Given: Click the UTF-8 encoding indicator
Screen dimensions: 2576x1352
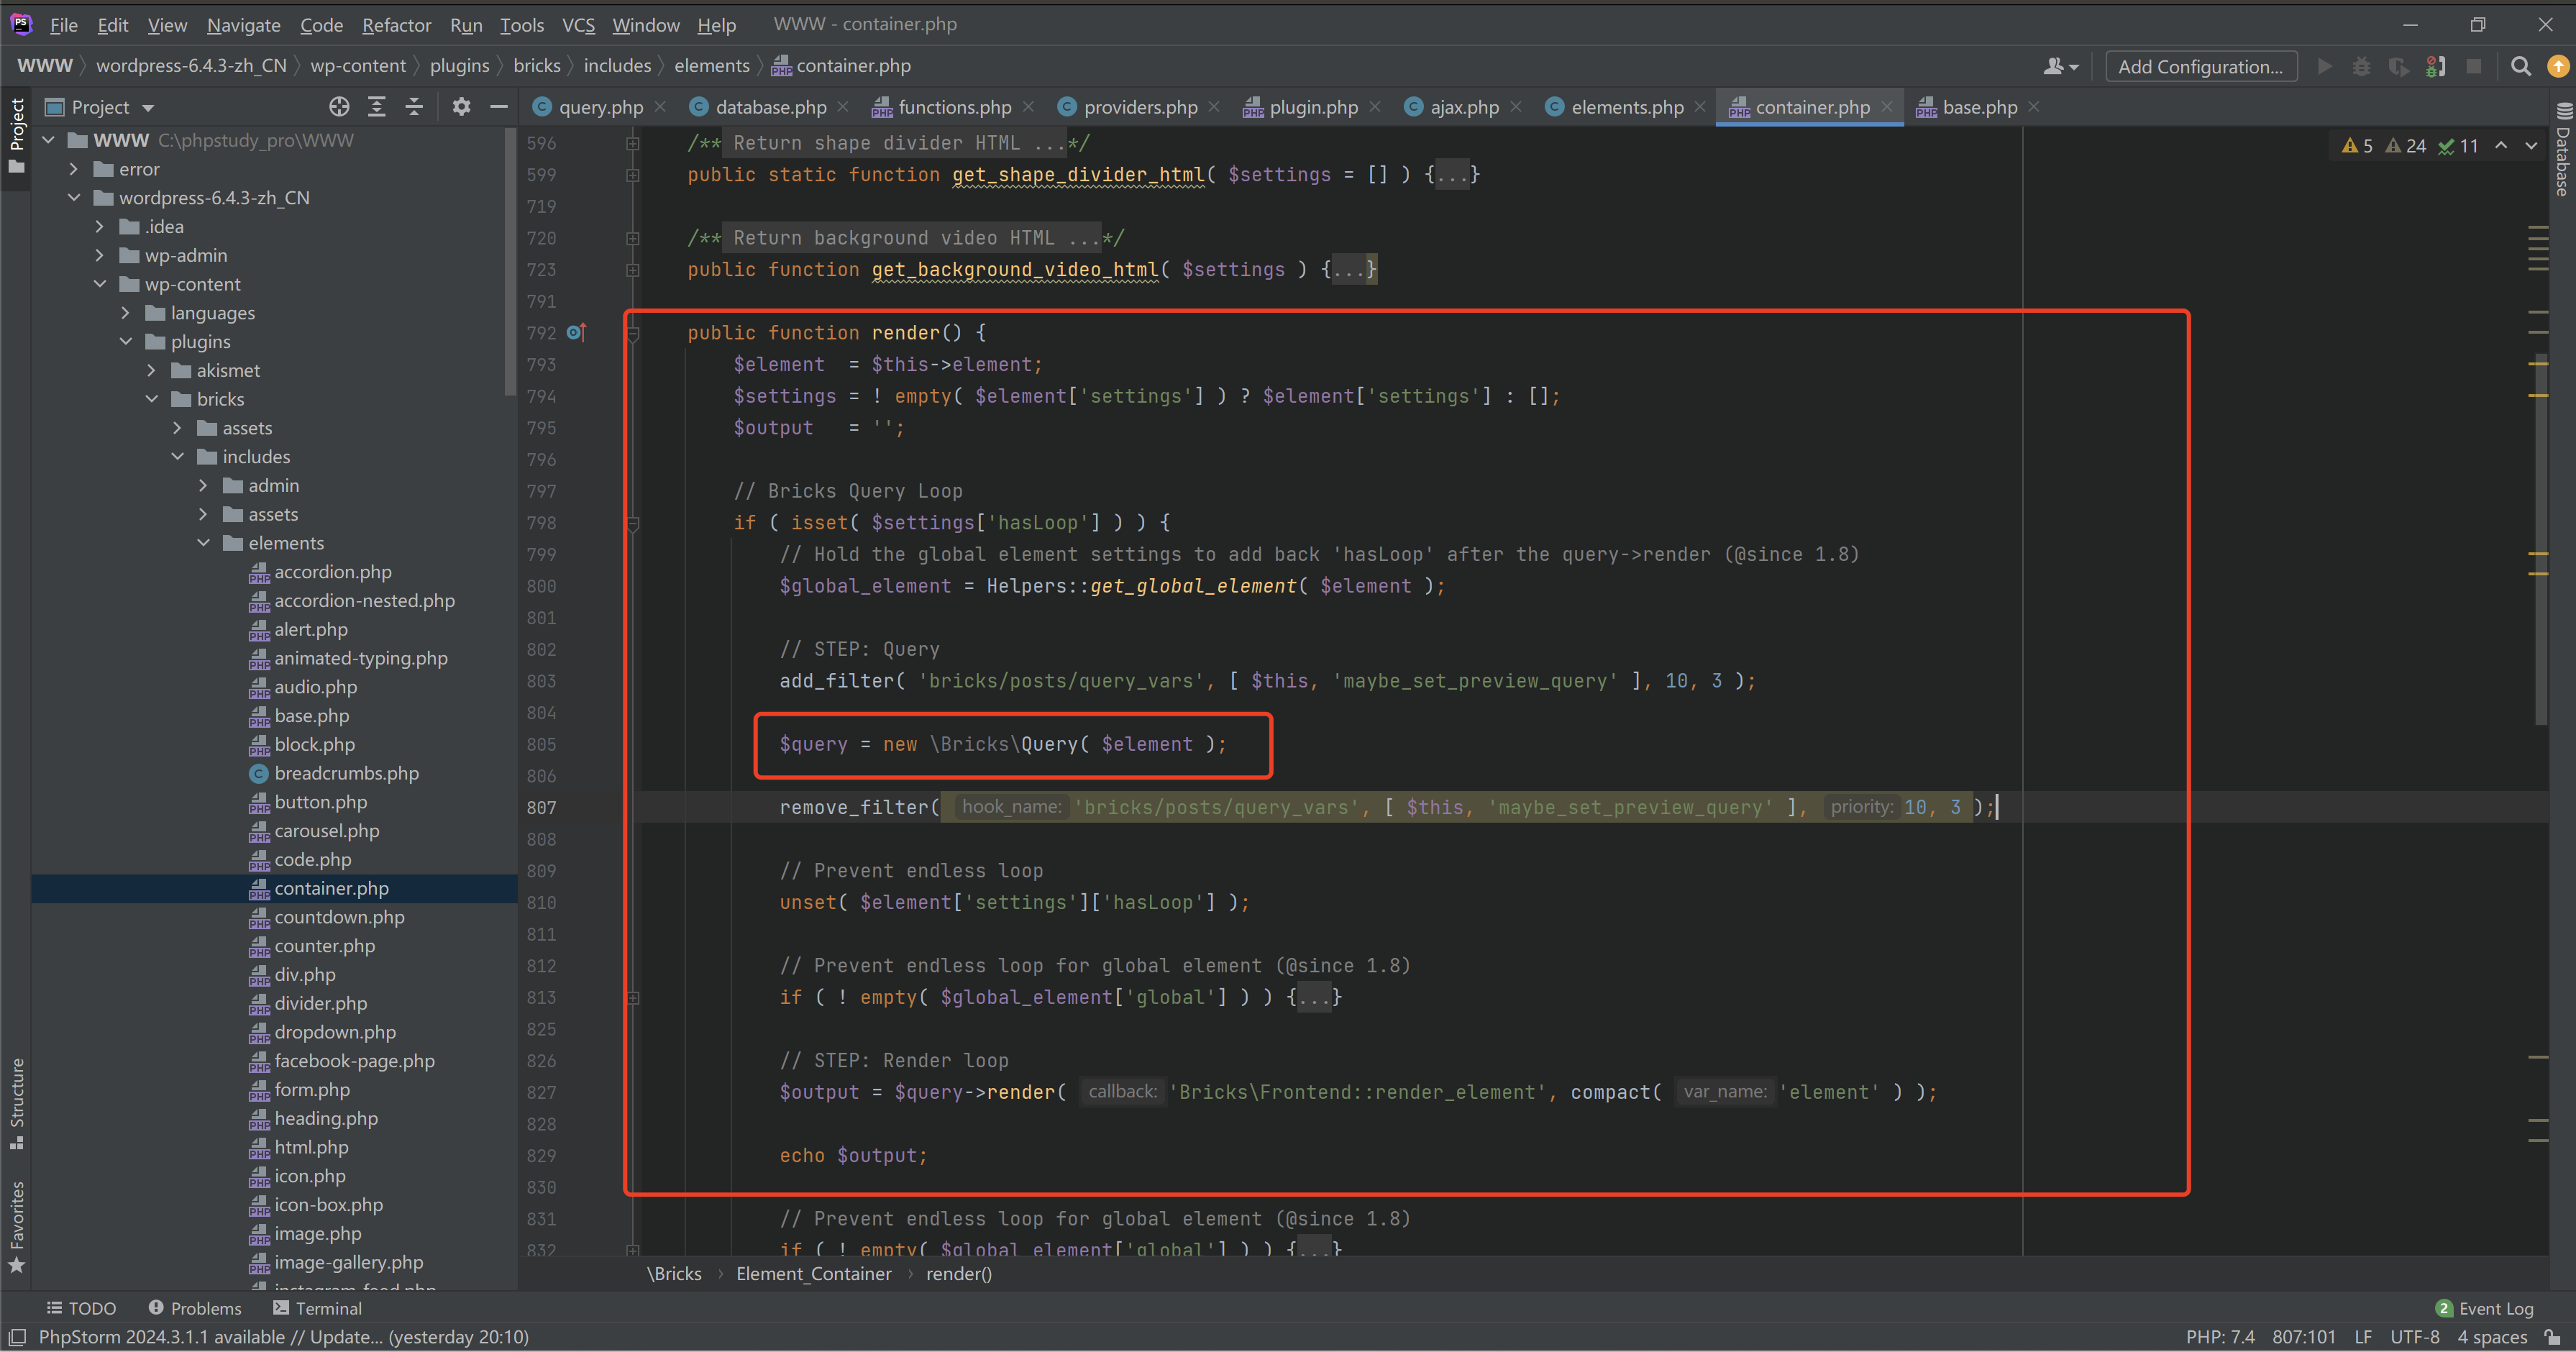Looking at the screenshot, I should 2414,1337.
